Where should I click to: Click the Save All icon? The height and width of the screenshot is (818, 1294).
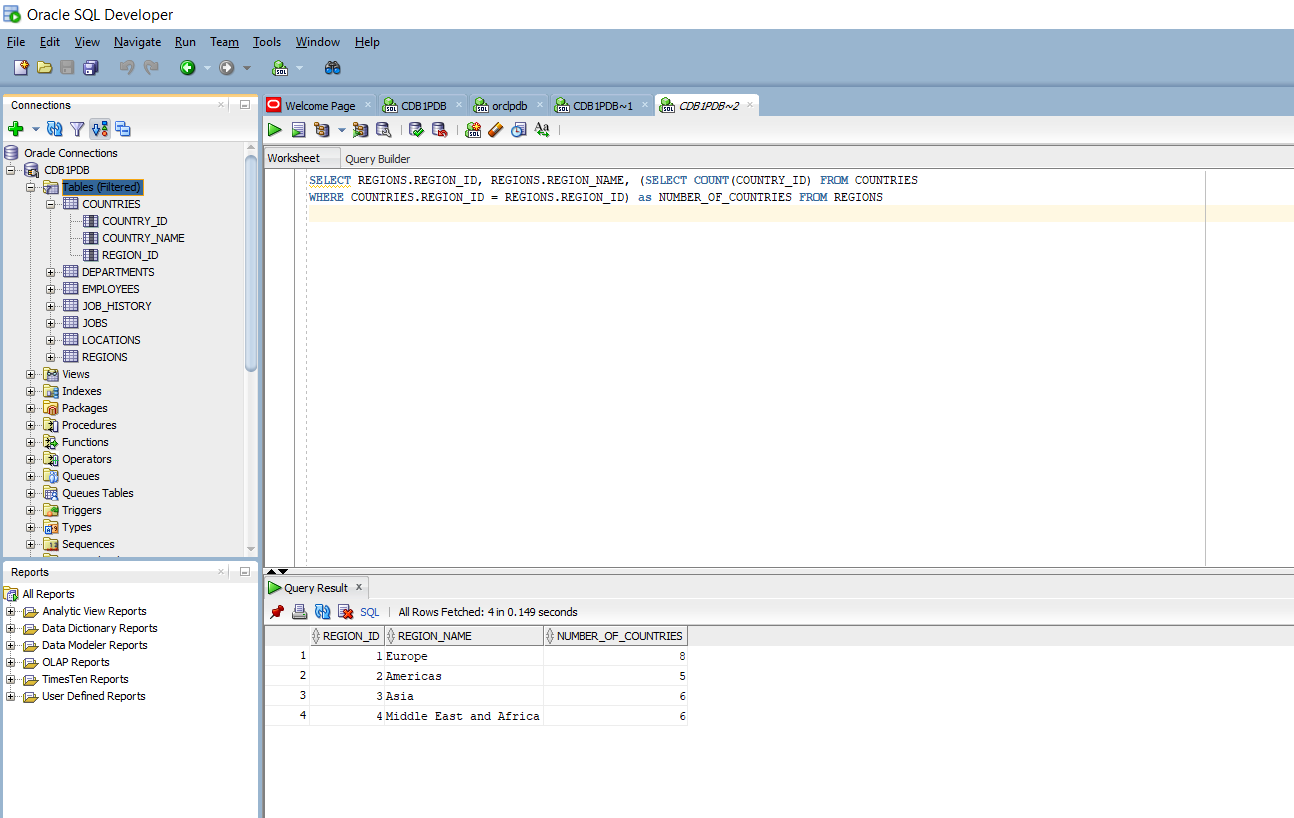[91, 67]
